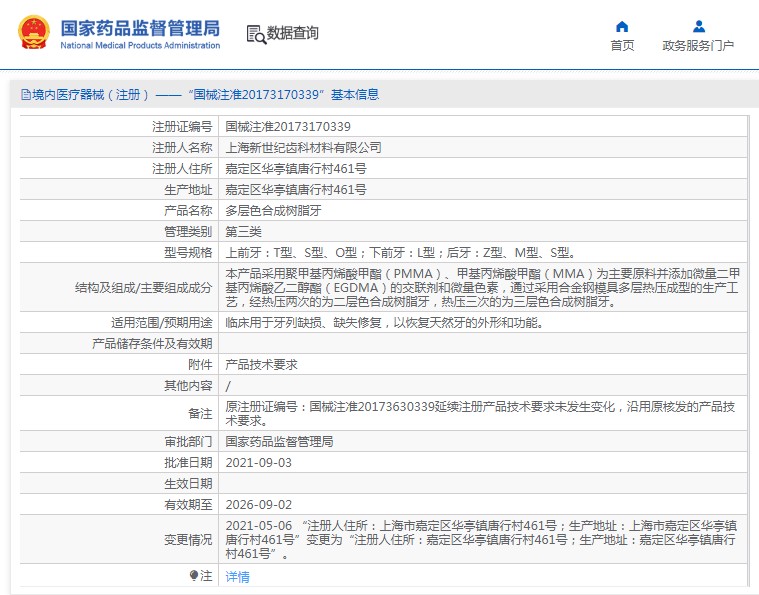Click expiry date 2026-09-02 value
The width and height of the screenshot is (759, 595).
coord(259,505)
